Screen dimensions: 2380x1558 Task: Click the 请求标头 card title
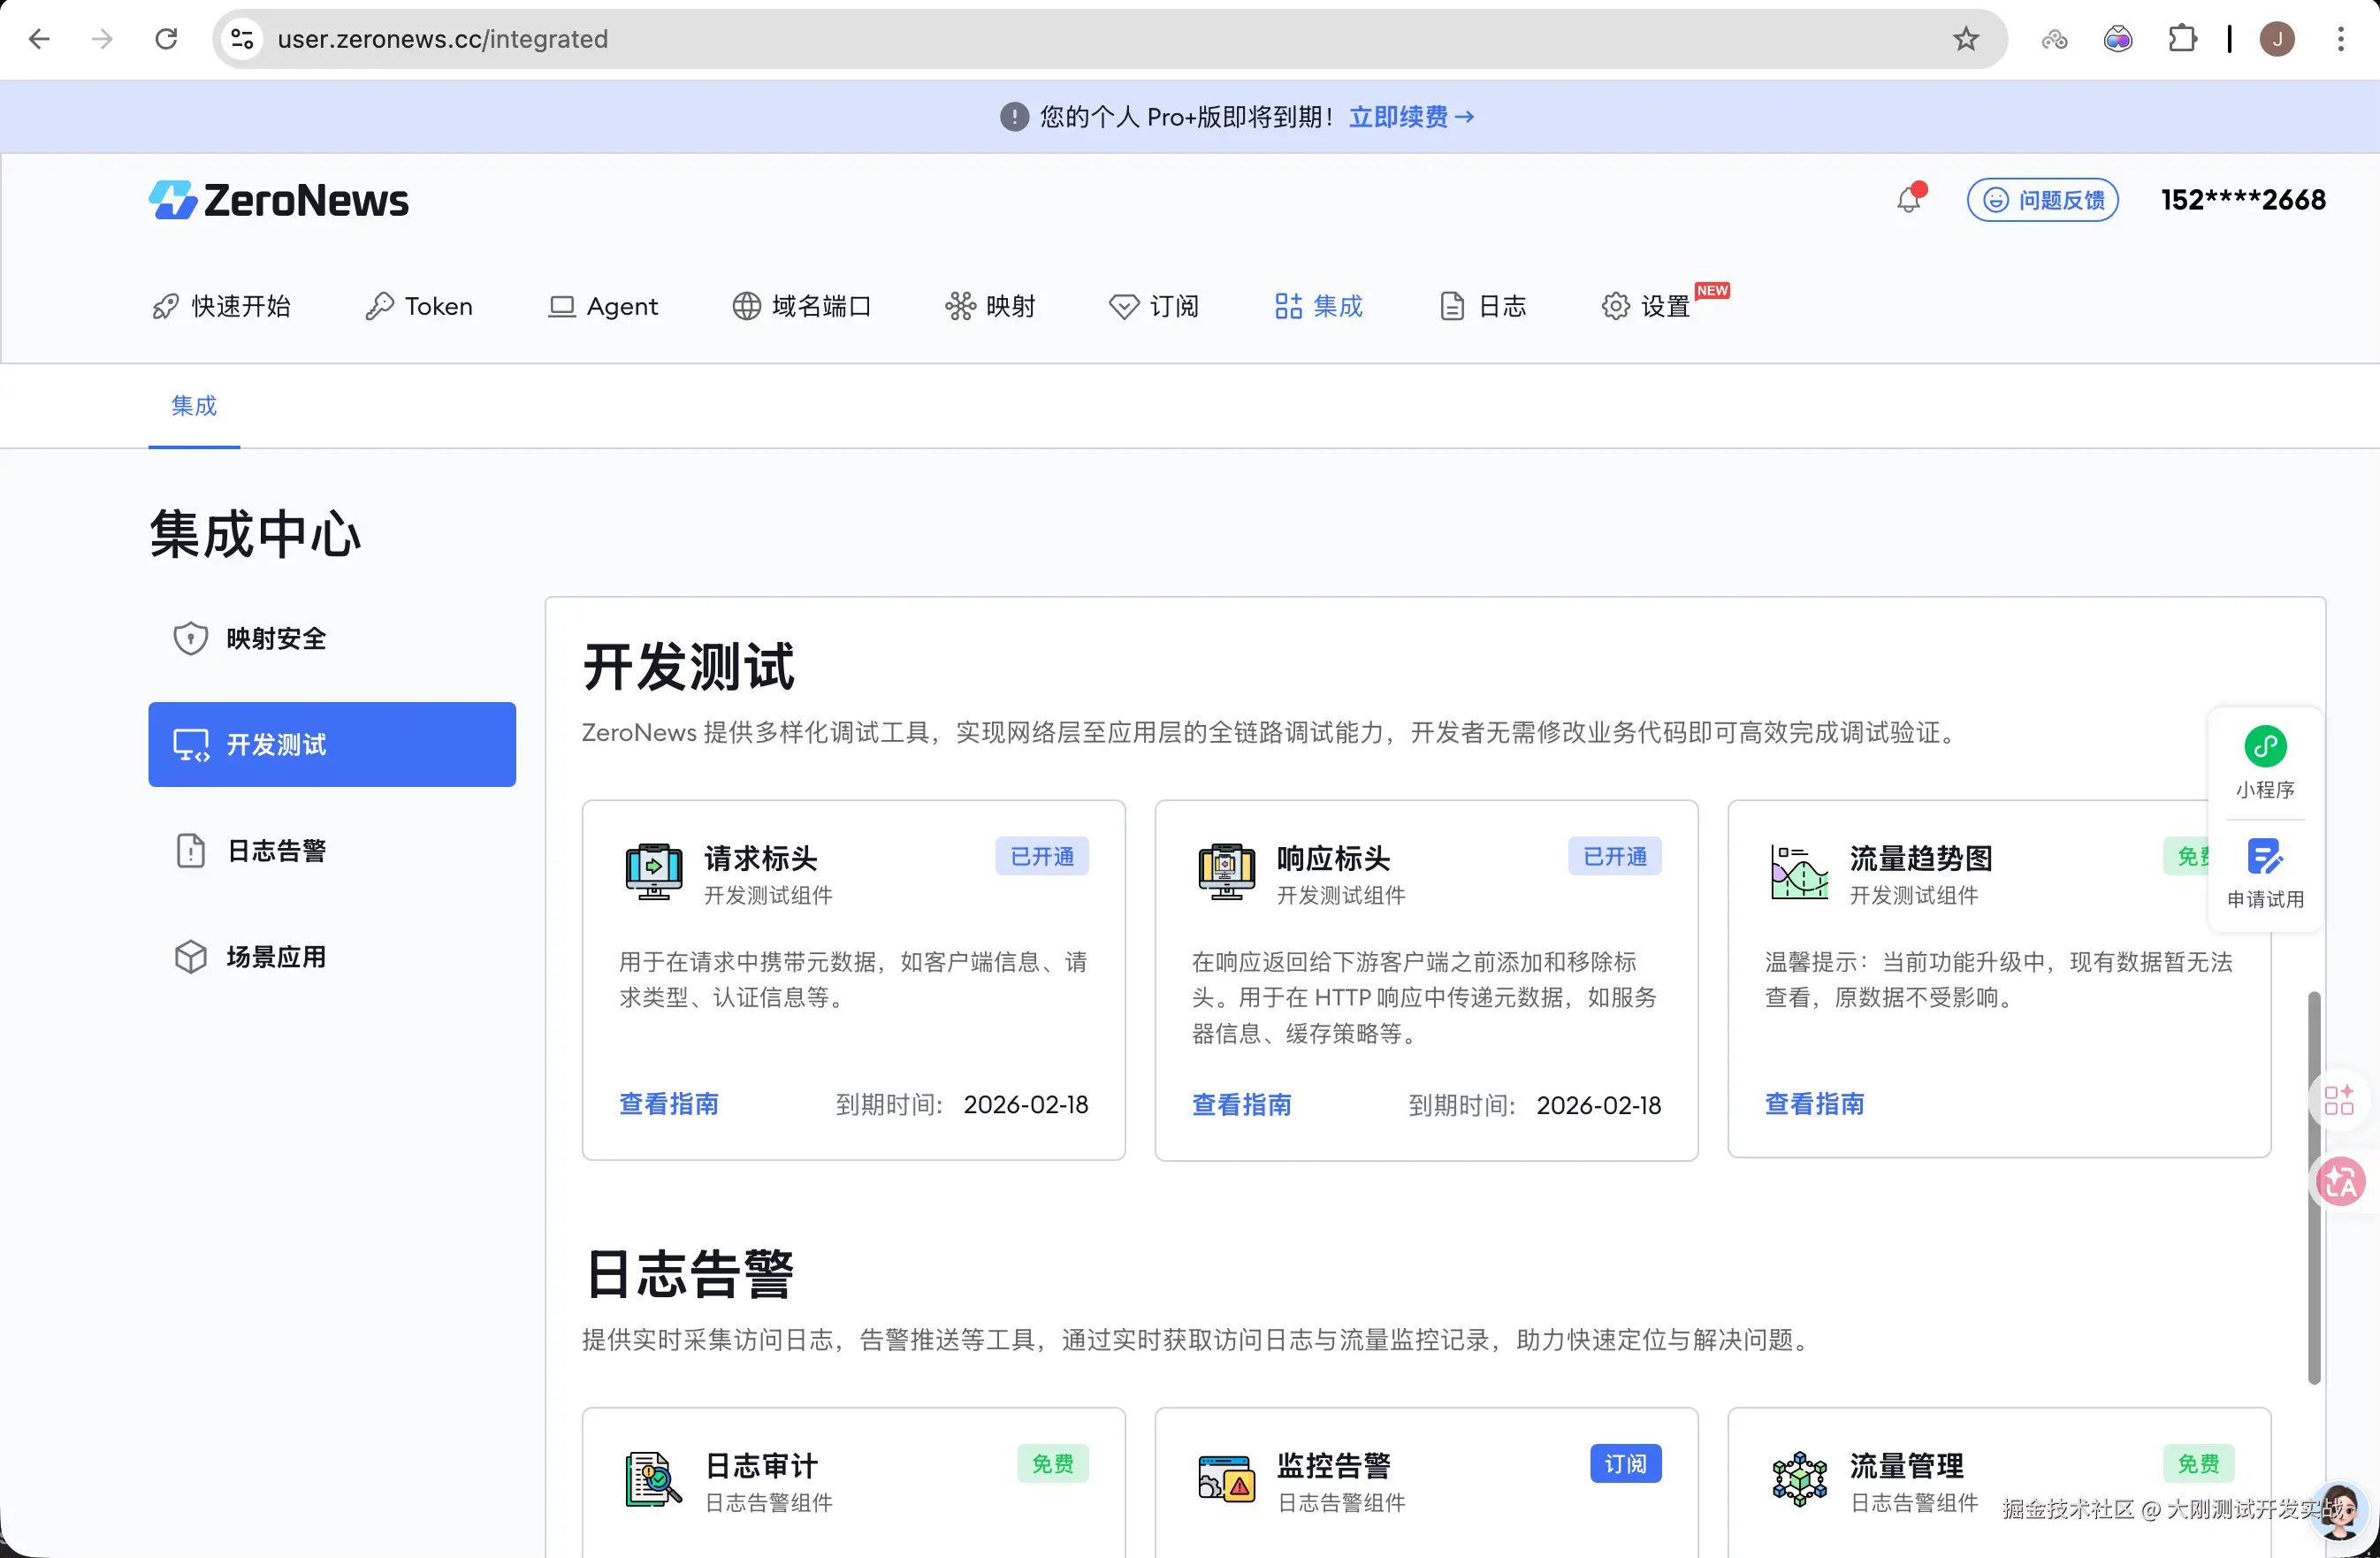click(760, 858)
